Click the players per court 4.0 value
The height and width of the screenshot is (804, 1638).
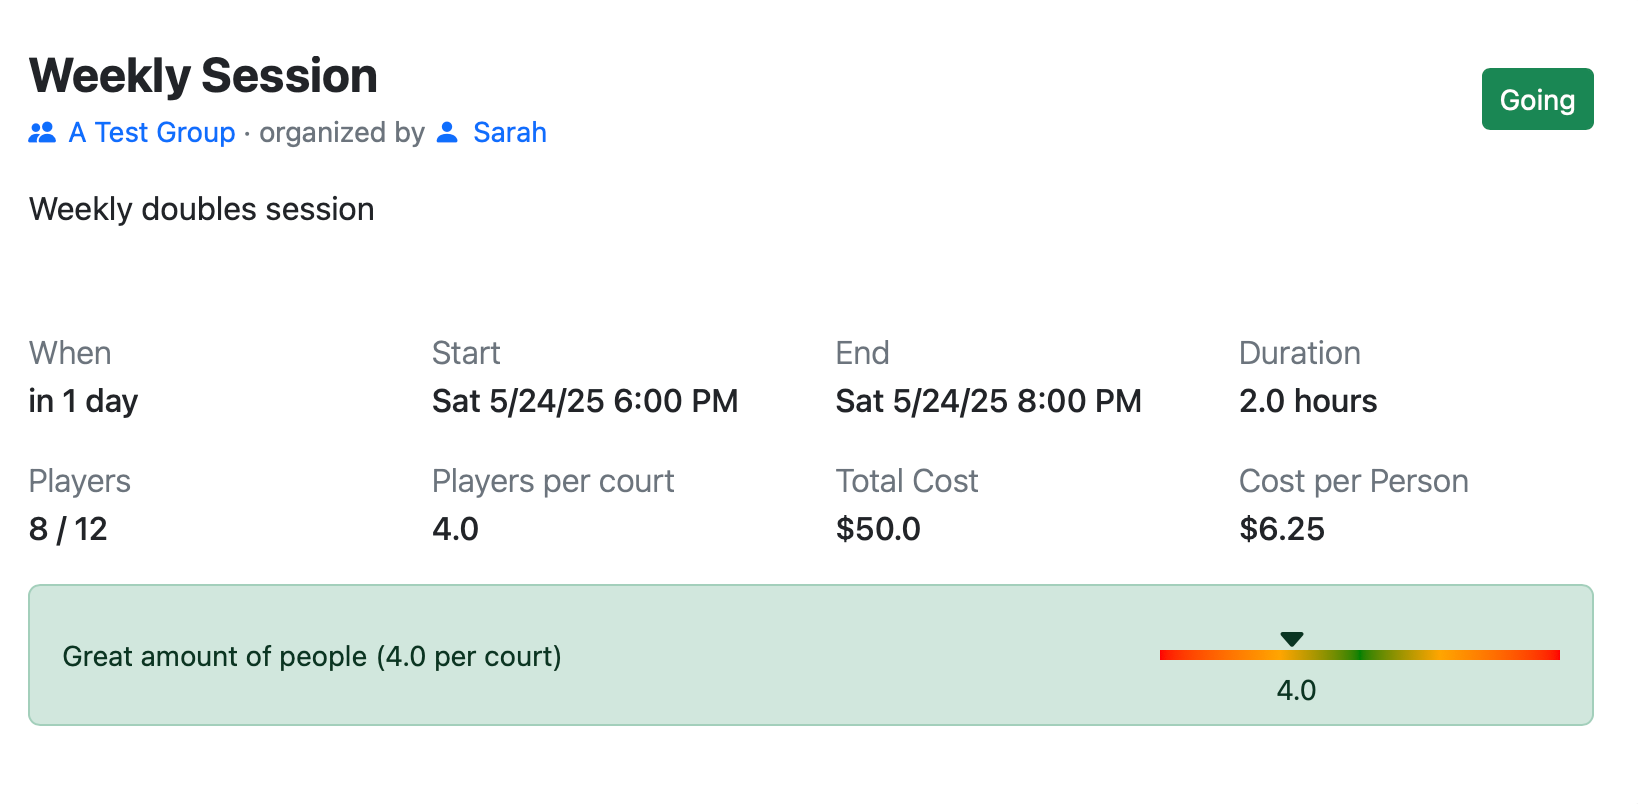pos(455,529)
